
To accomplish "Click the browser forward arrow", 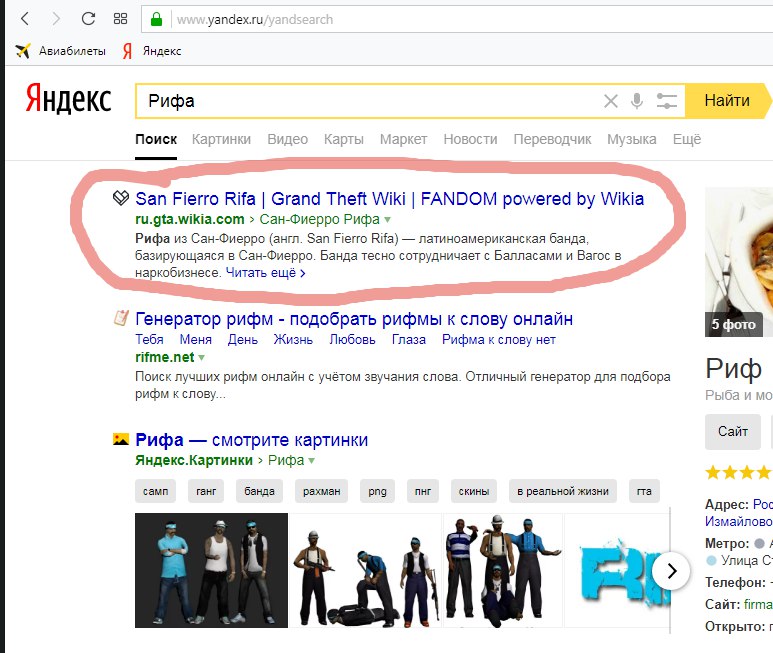I will 56,19.
